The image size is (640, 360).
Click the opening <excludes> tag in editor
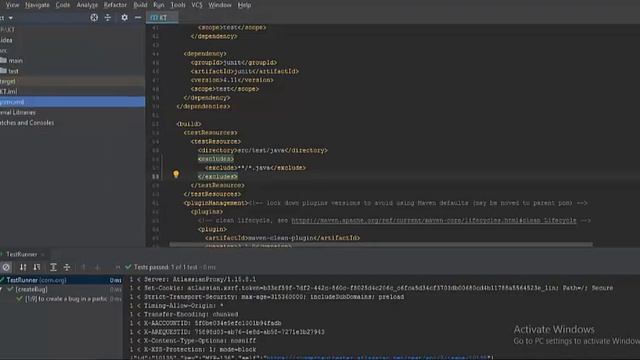(216, 159)
